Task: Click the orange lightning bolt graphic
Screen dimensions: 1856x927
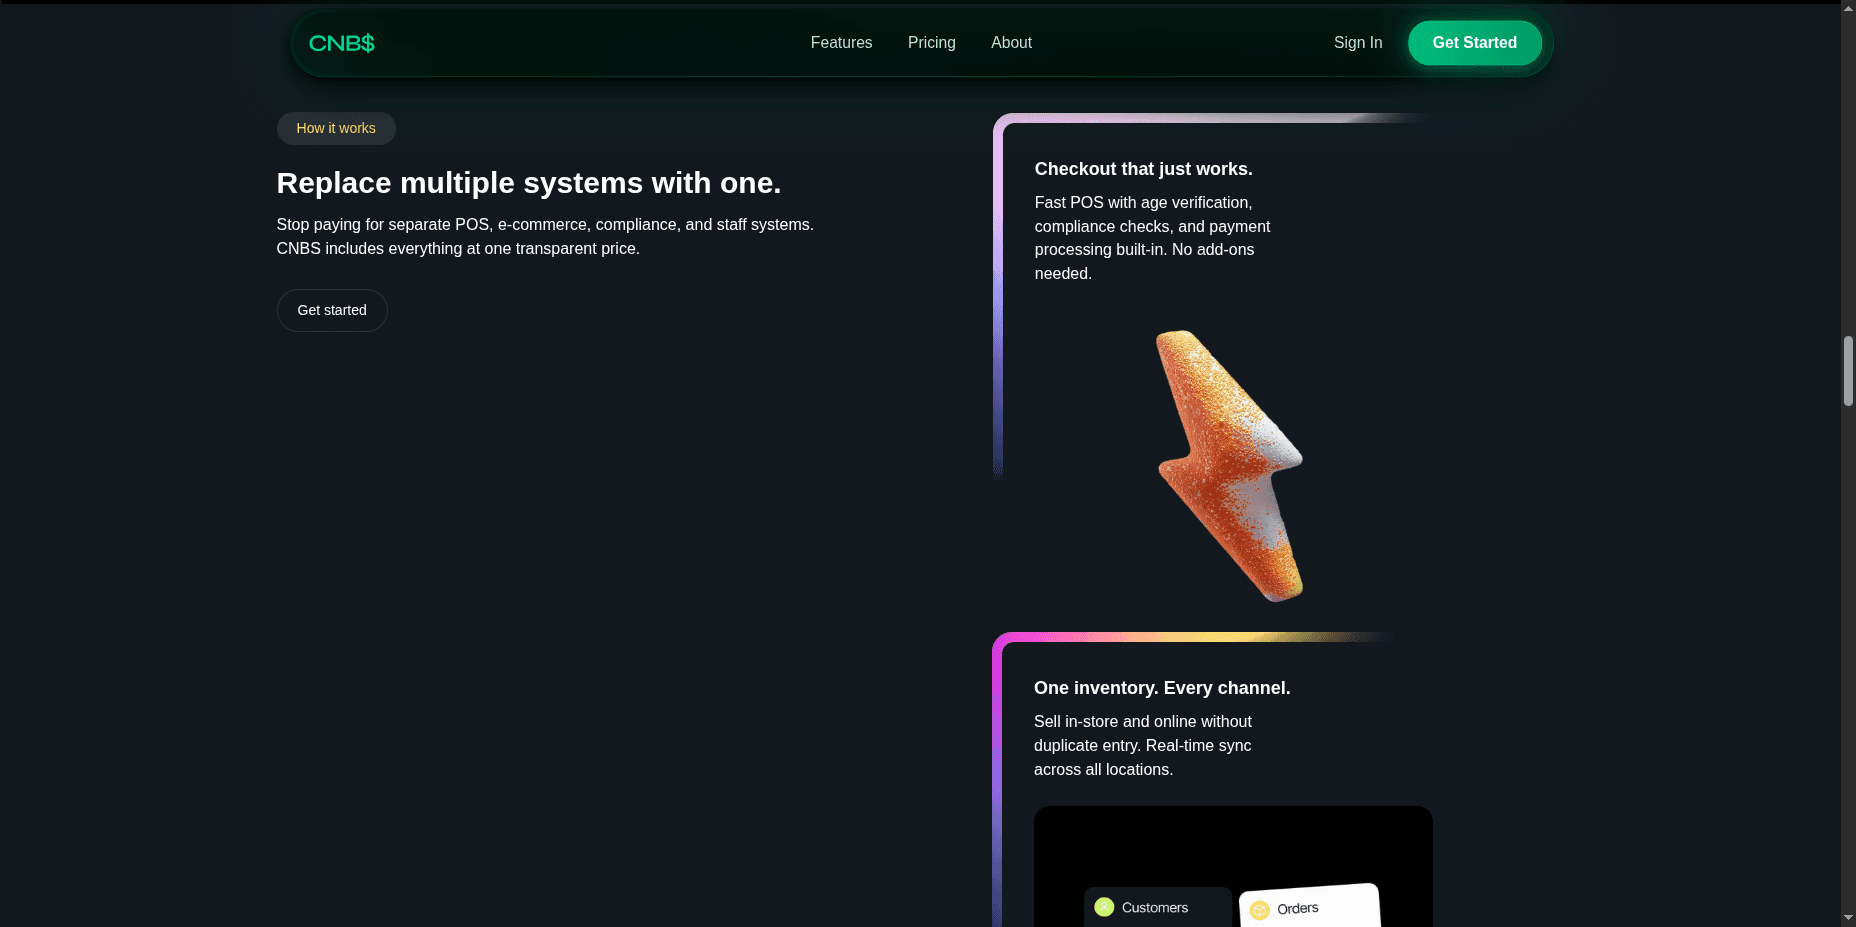Action: [1230, 466]
